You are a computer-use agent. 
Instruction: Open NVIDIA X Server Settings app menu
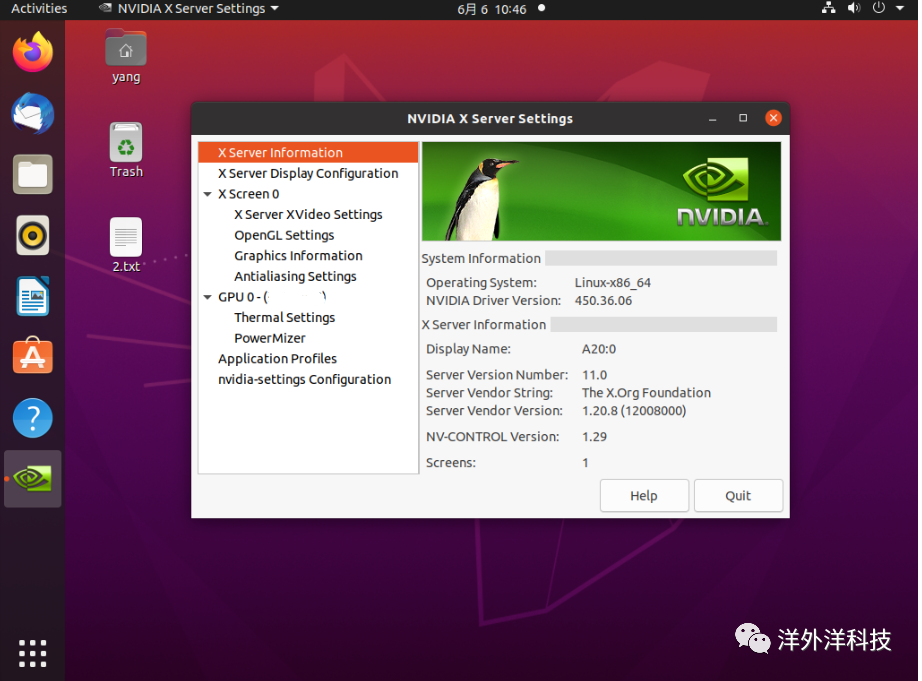pyautogui.click(x=190, y=9)
